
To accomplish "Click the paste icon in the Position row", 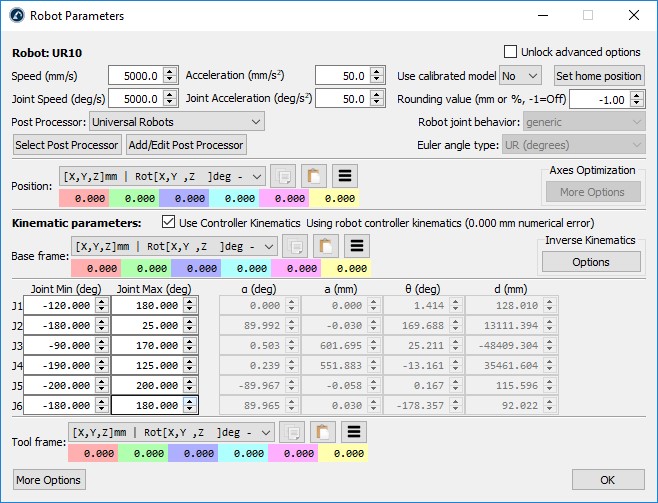I will 315,176.
